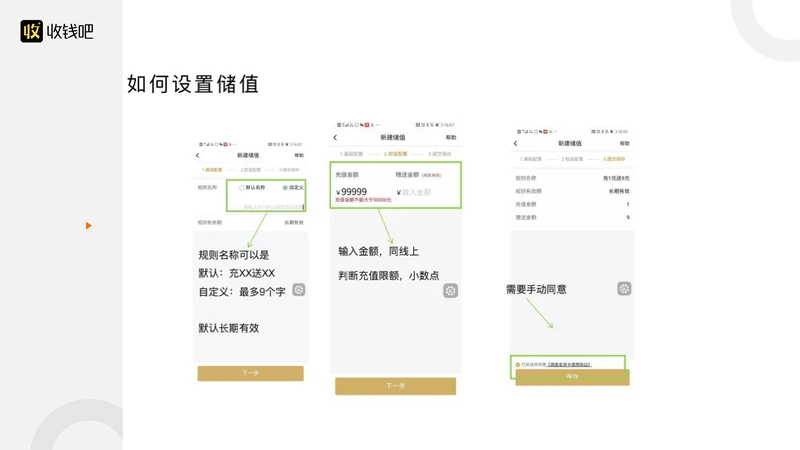Select 1.基础配置 step on the ¥99999 screen
The height and width of the screenshot is (450, 800).
(x=352, y=154)
